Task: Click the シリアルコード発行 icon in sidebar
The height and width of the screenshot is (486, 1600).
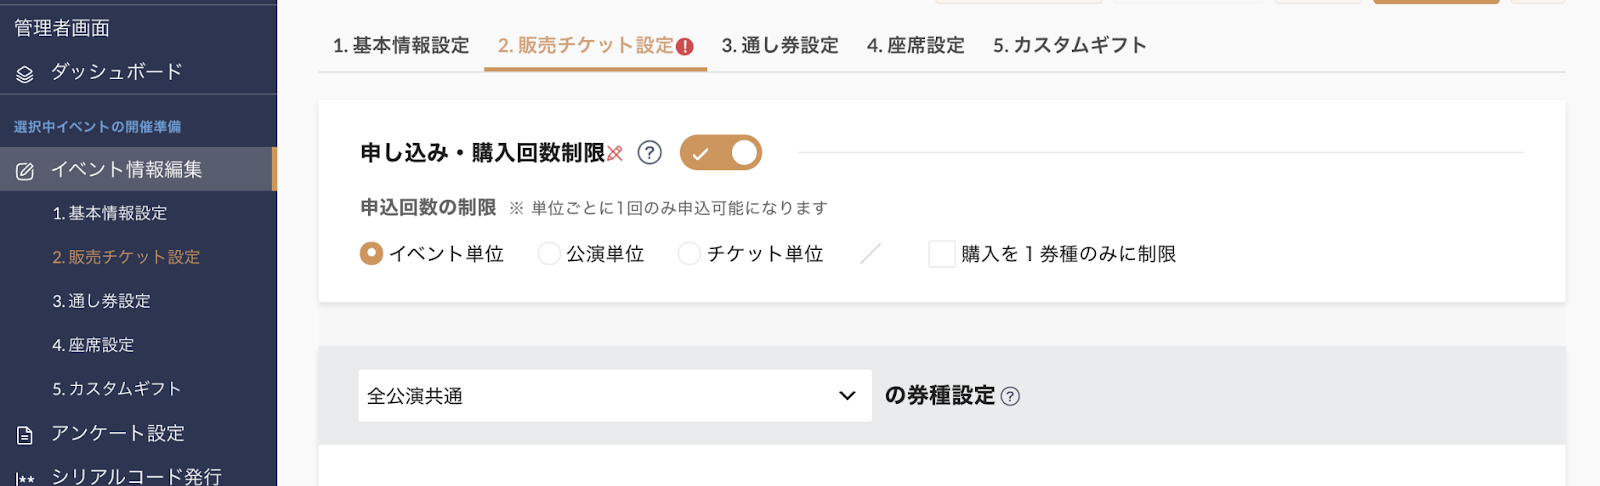Action: [25, 479]
